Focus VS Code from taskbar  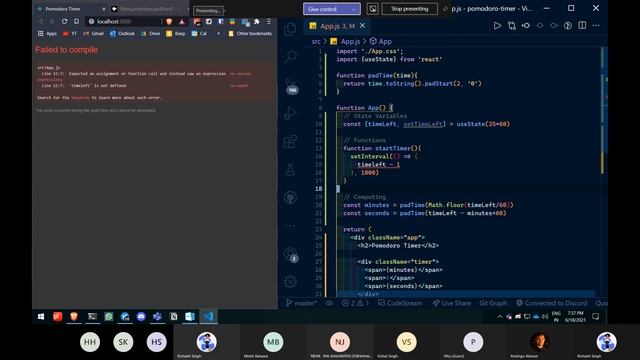(x=209, y=316)
